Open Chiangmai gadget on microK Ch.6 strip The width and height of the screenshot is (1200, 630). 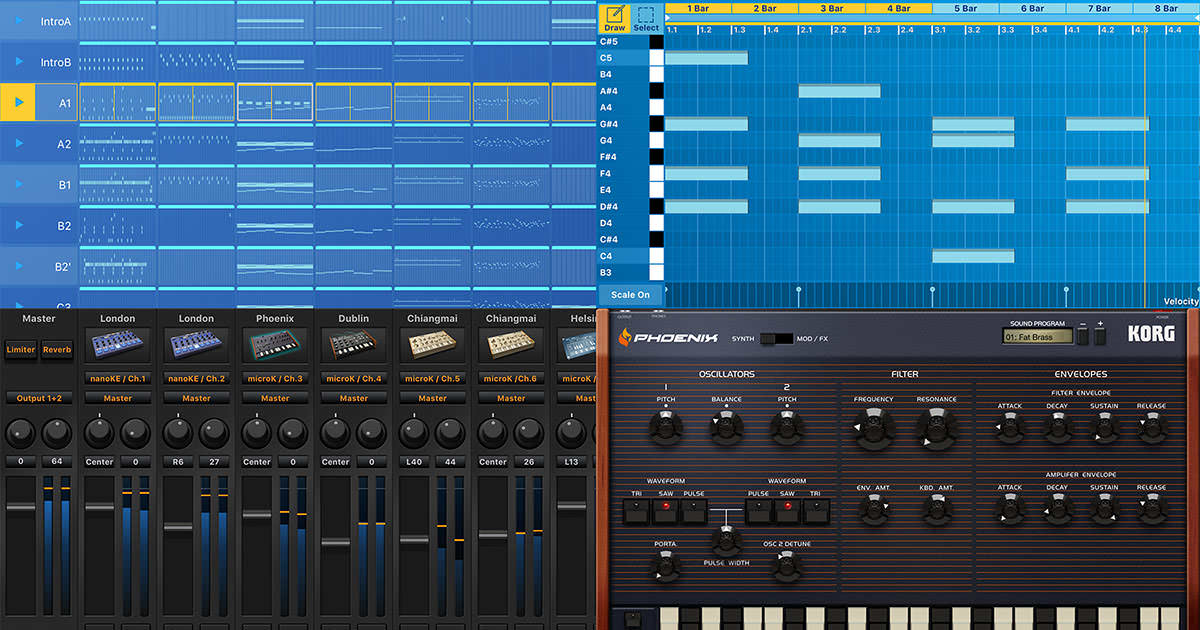pos(511,345)
